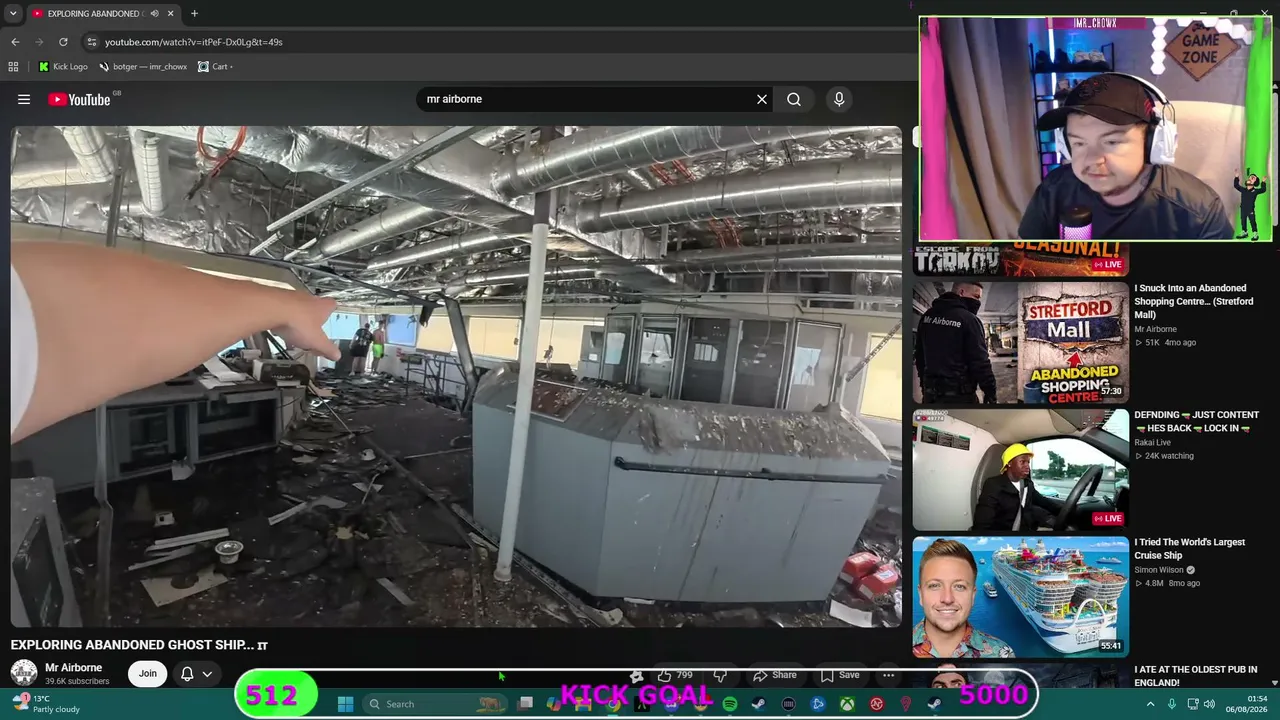1280x720 pixels.
Task: Click '4.8M 8mo ago' video metadata
Action: pos(1166,583)
